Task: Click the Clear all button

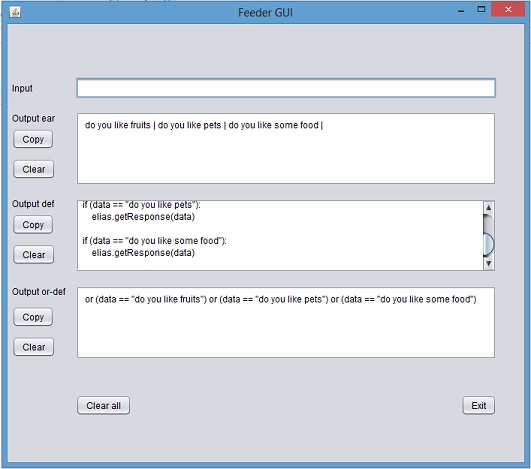Action: coord(103,405)
